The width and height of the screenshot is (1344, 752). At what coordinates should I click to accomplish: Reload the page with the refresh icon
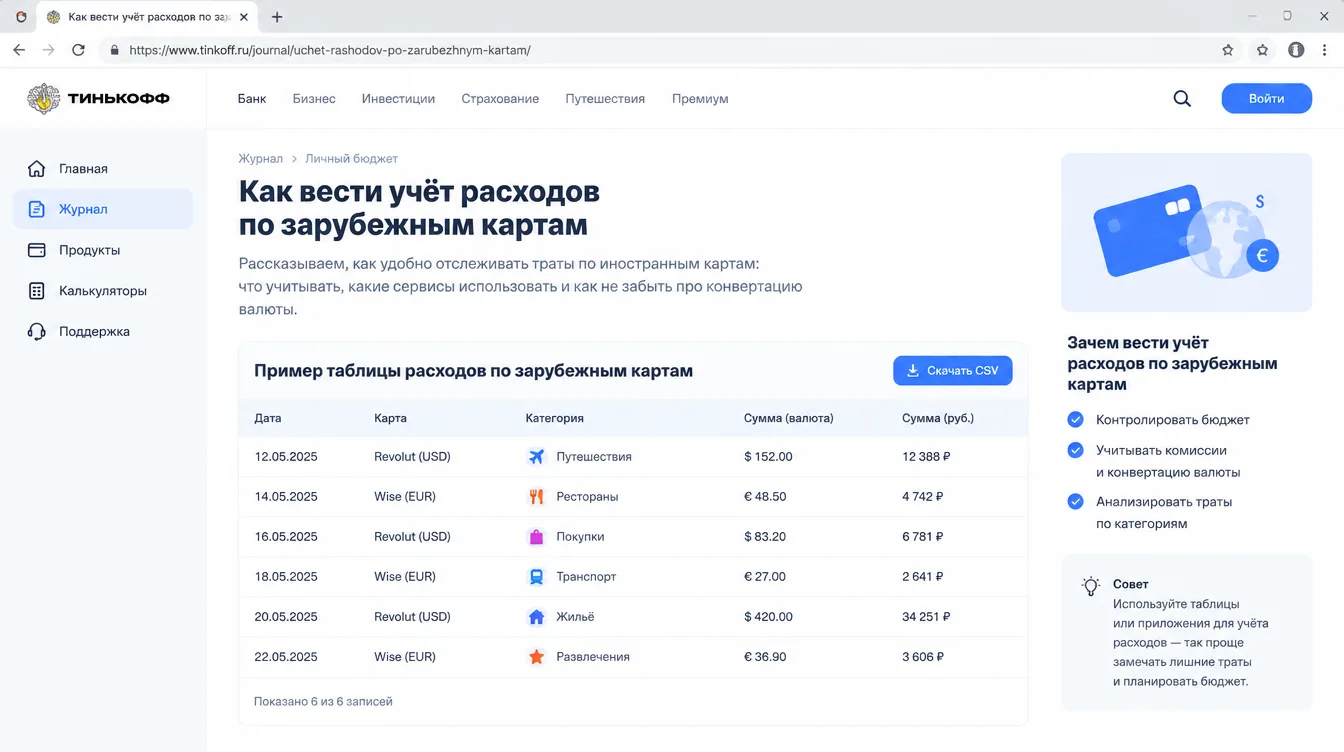pyautogui.click(x=78, y=50)
